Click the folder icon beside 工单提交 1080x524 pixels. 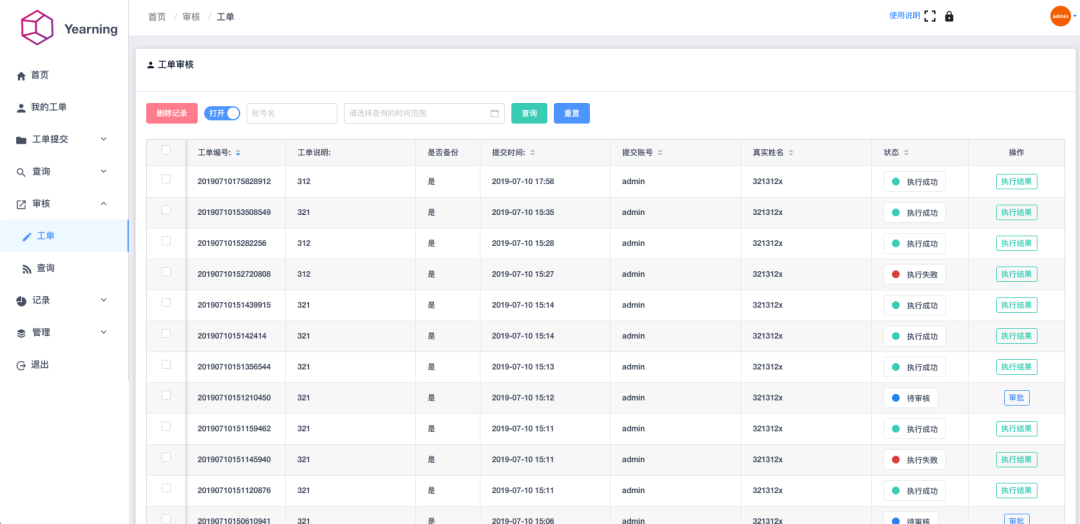click(x=21, y=140)
